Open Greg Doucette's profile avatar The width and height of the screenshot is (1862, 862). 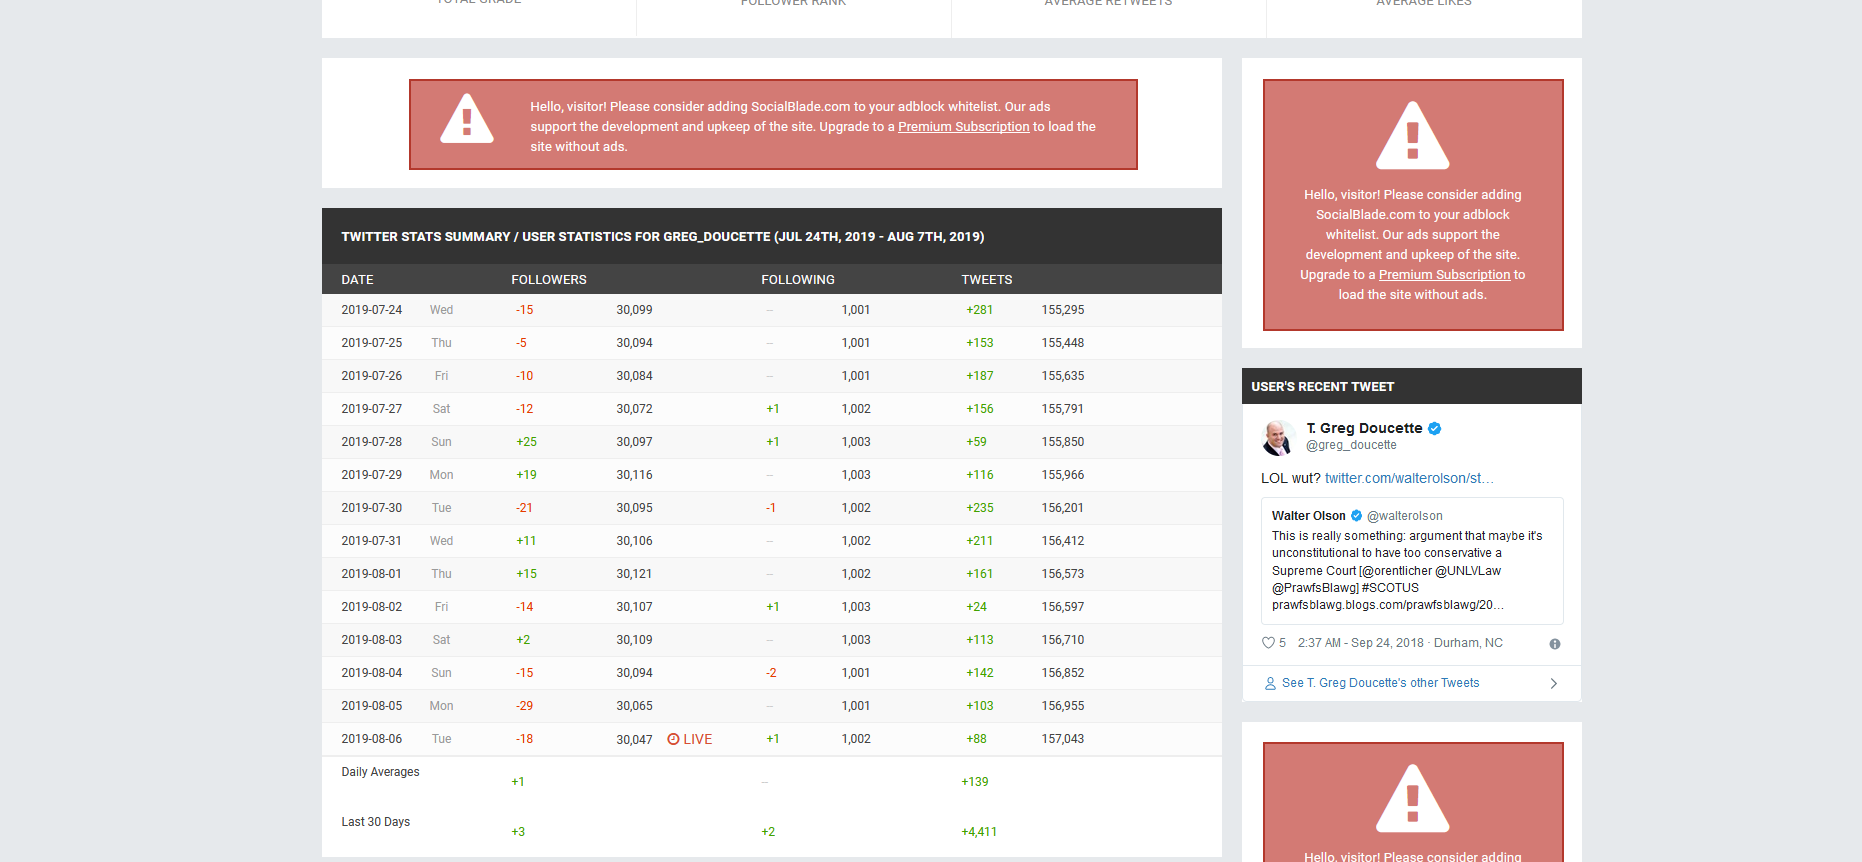(1277, 437)
